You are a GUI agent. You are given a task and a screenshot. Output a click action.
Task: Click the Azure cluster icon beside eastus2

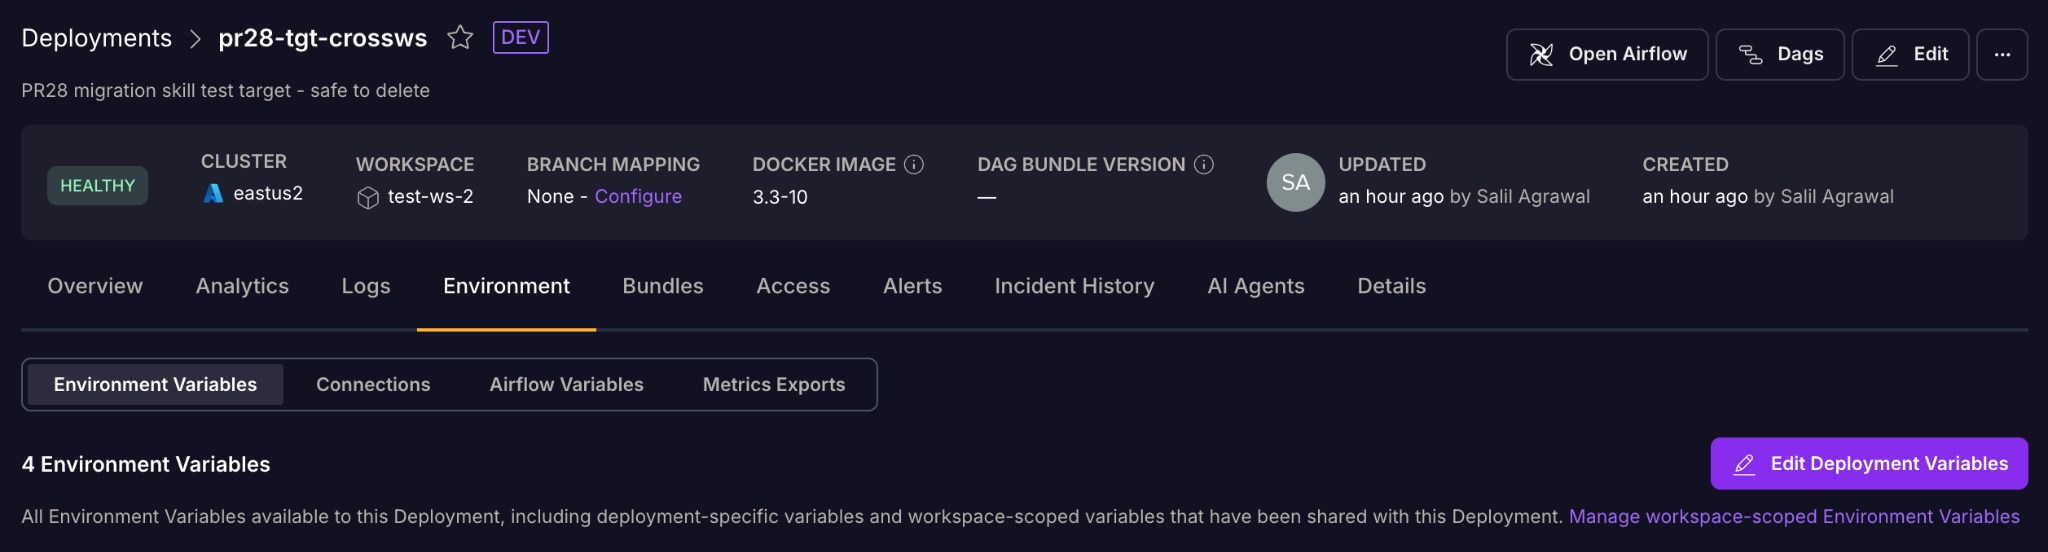click(x=213, y=193)
